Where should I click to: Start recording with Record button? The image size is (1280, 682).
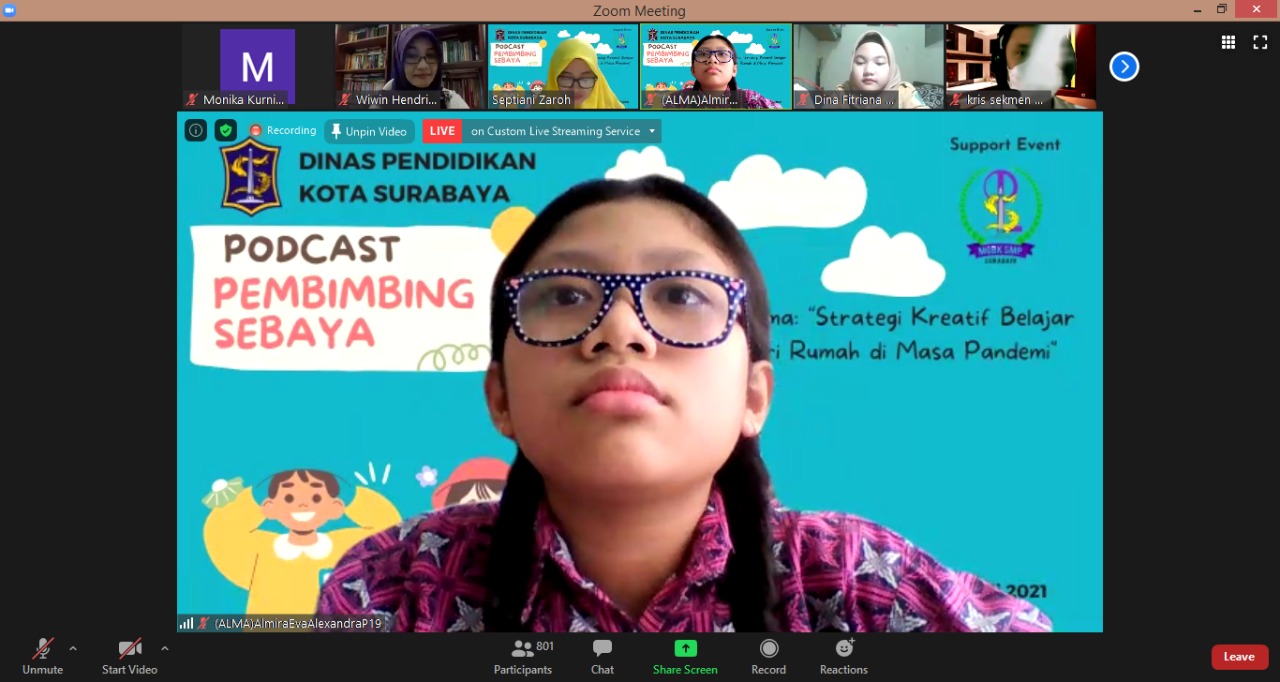(x=768, y=656)
